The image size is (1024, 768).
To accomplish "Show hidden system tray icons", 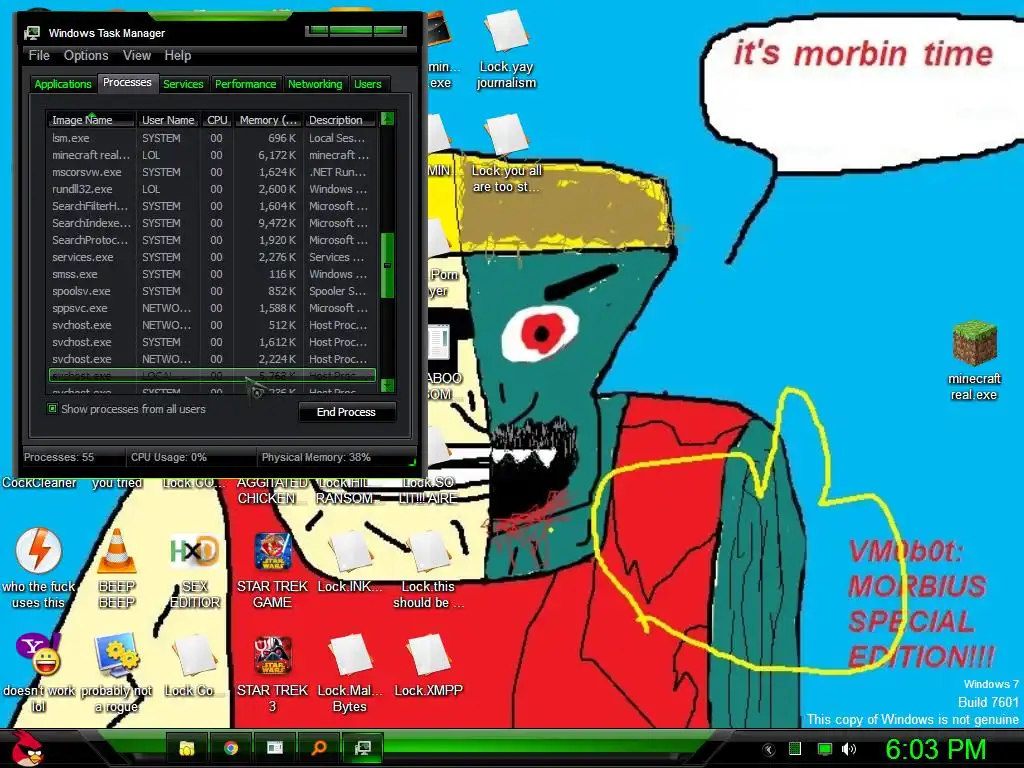I will coord(769,749).
